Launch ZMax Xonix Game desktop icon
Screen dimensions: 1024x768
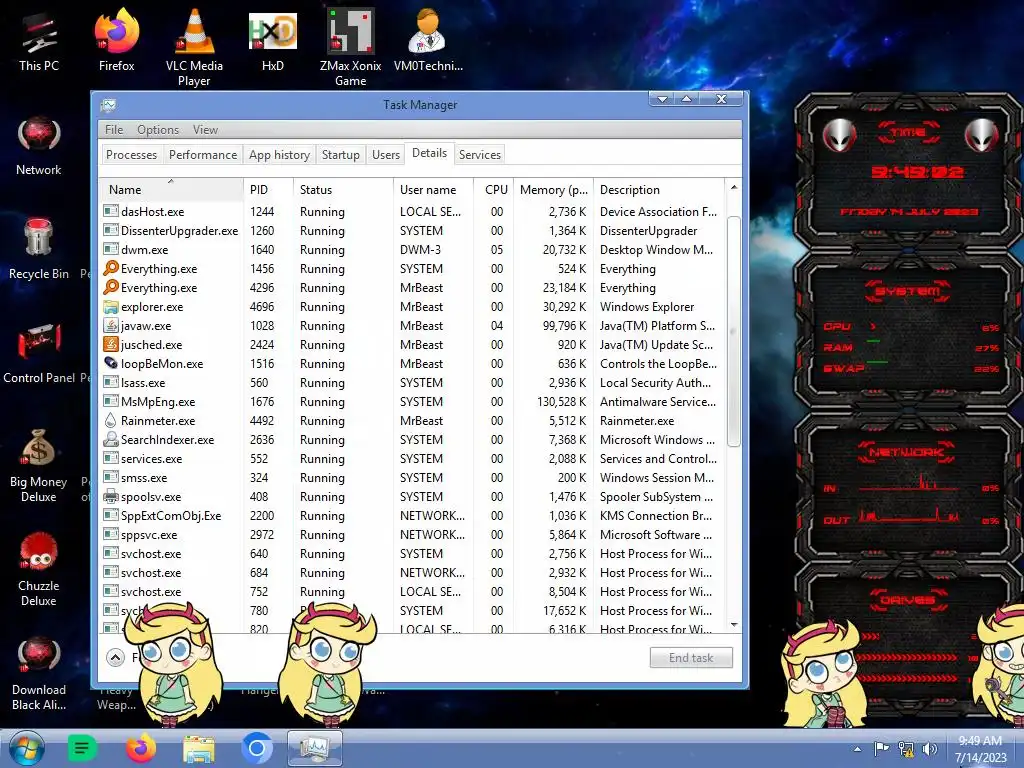click(x=351, y=48)
